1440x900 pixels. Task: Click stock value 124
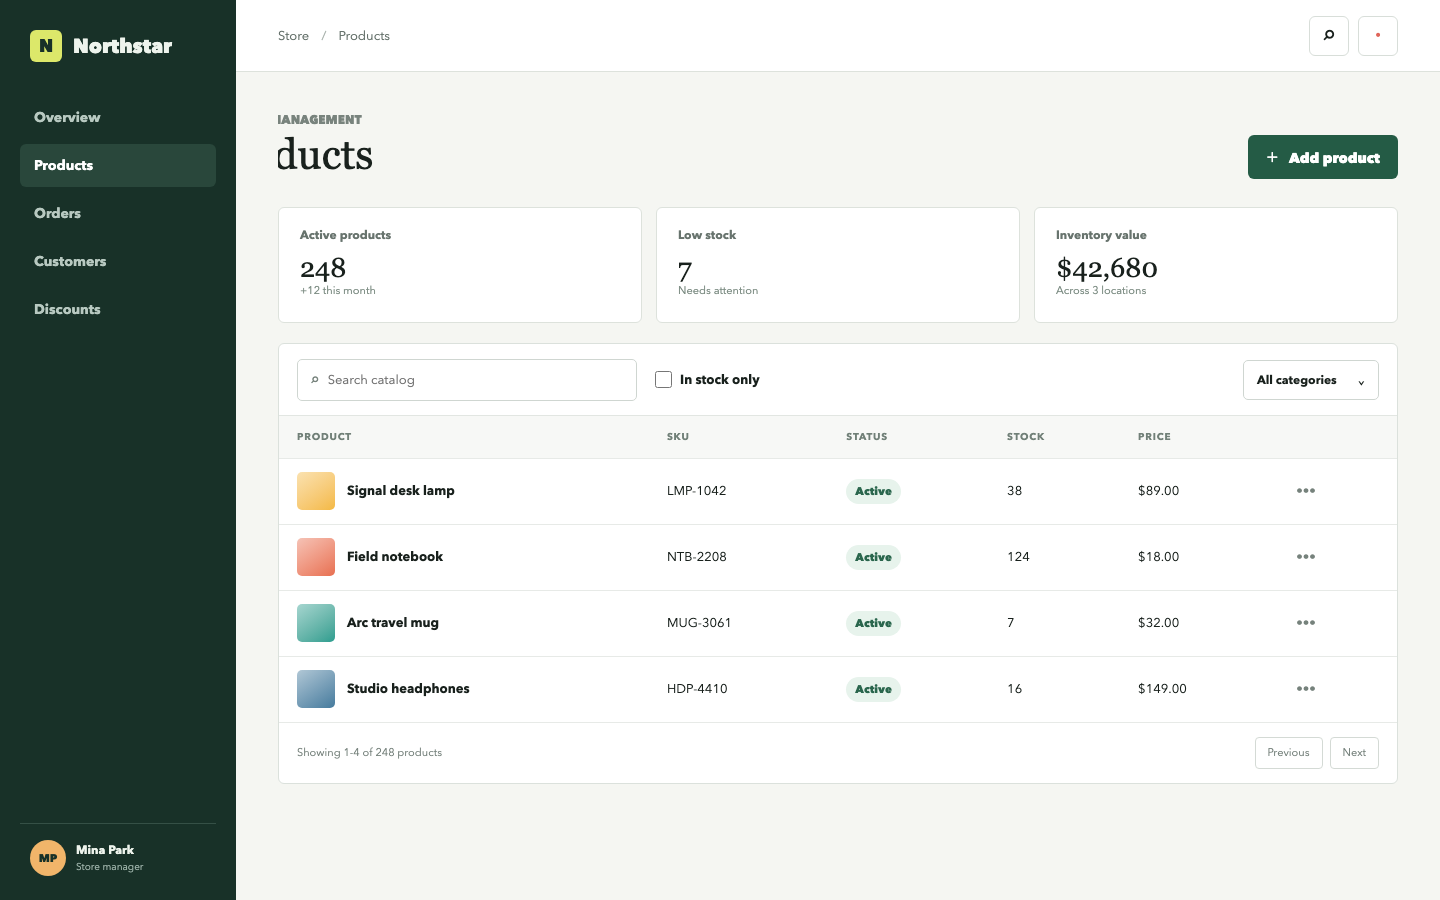(1018, 557)
